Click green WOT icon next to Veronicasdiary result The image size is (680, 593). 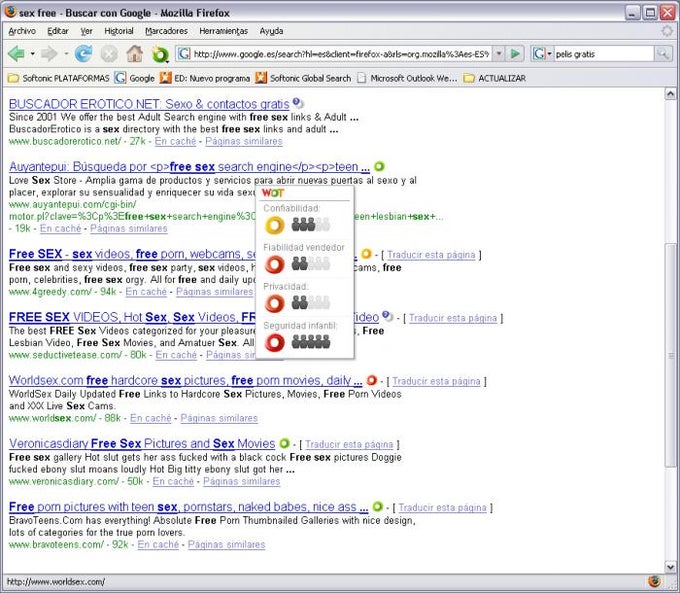pyautogui.click(x=284, y=443)
